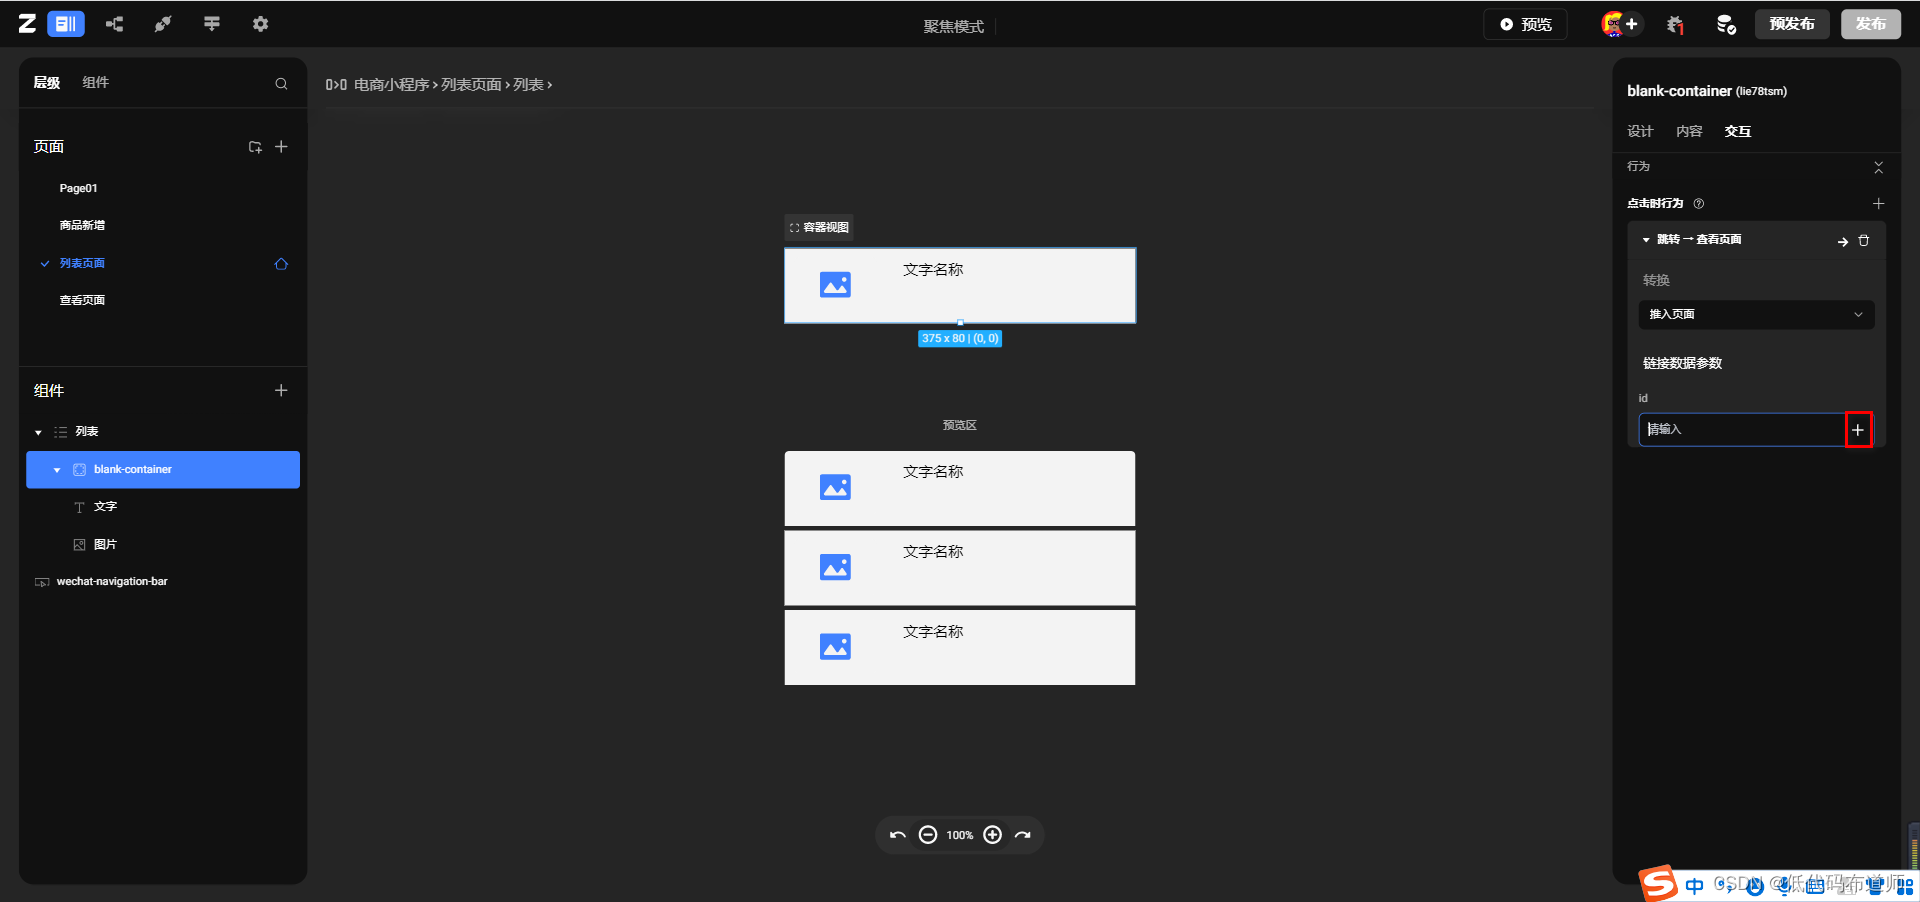The width and height of the screenshot is (1920, 902).
Task: Select 查看页面 in the pages list
Action: 82,300
